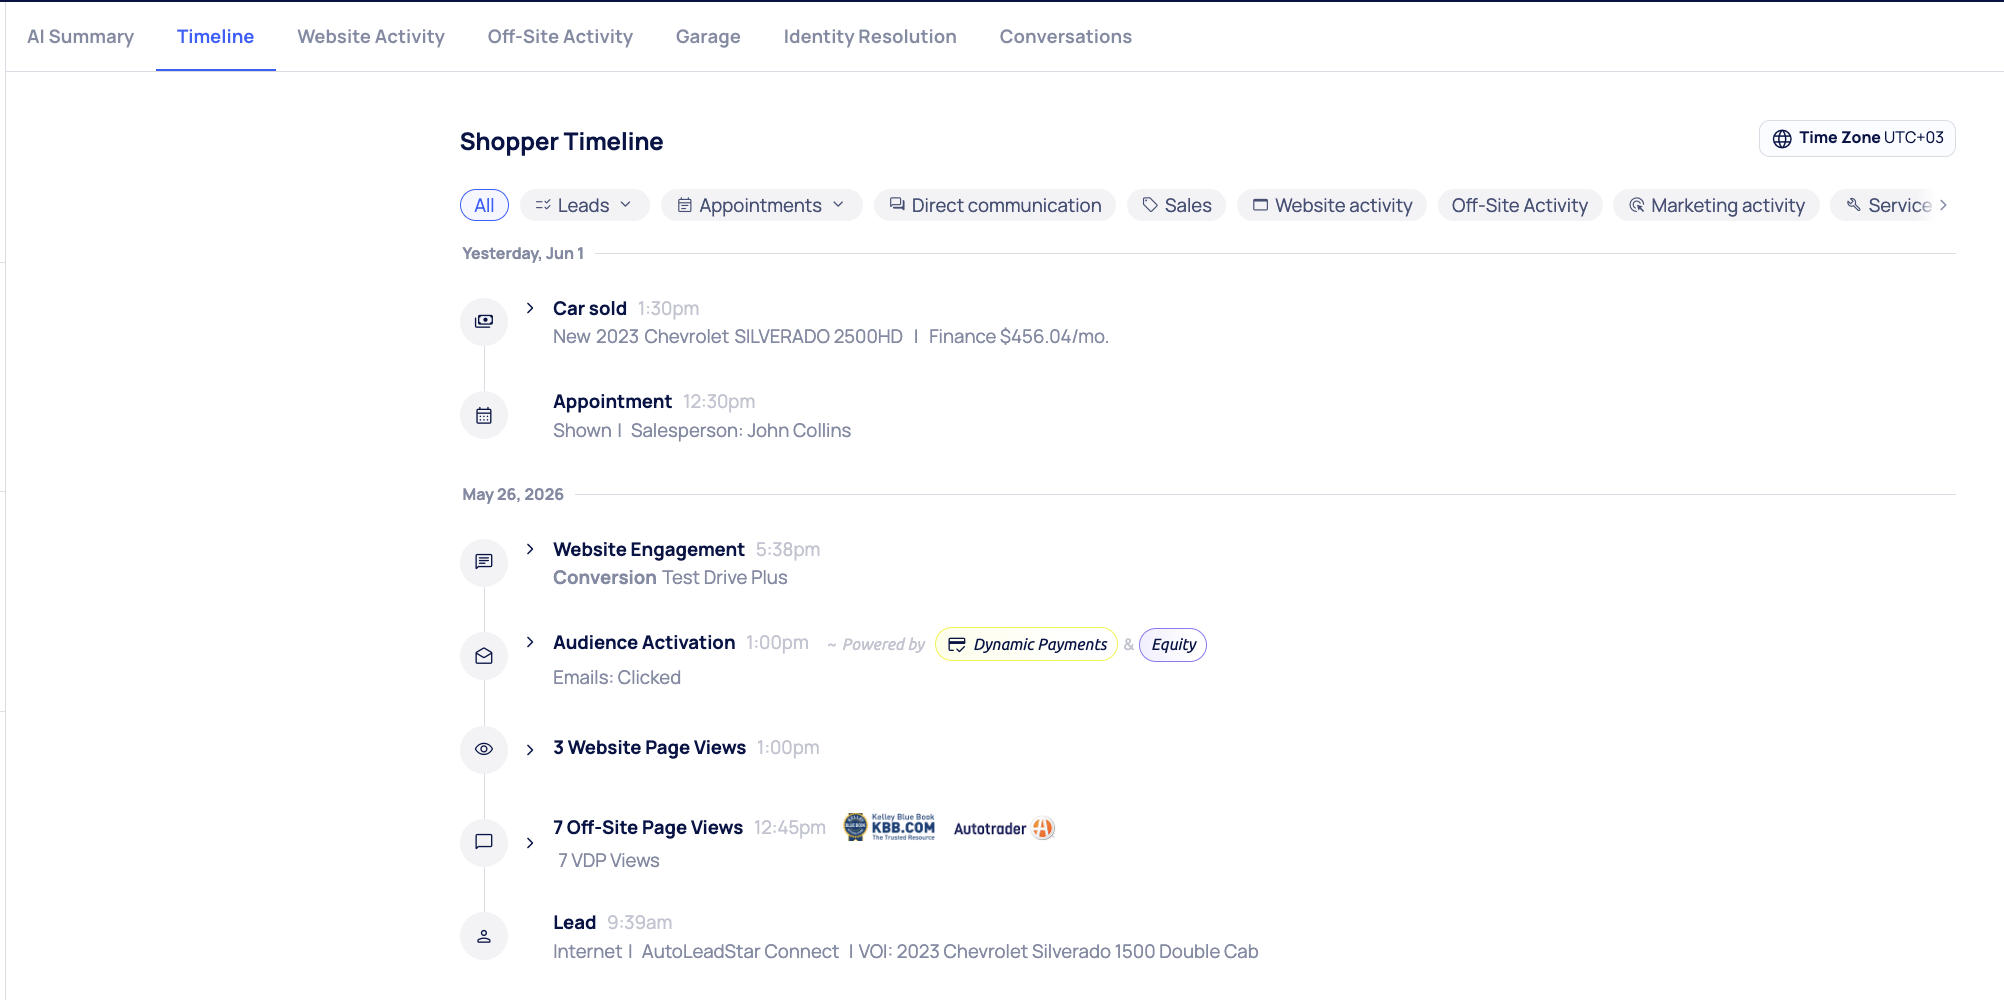Viewport: 2004px width, 1000px height.
Task: Expand 3 Website Page Views entry
Action: point(530,749)
